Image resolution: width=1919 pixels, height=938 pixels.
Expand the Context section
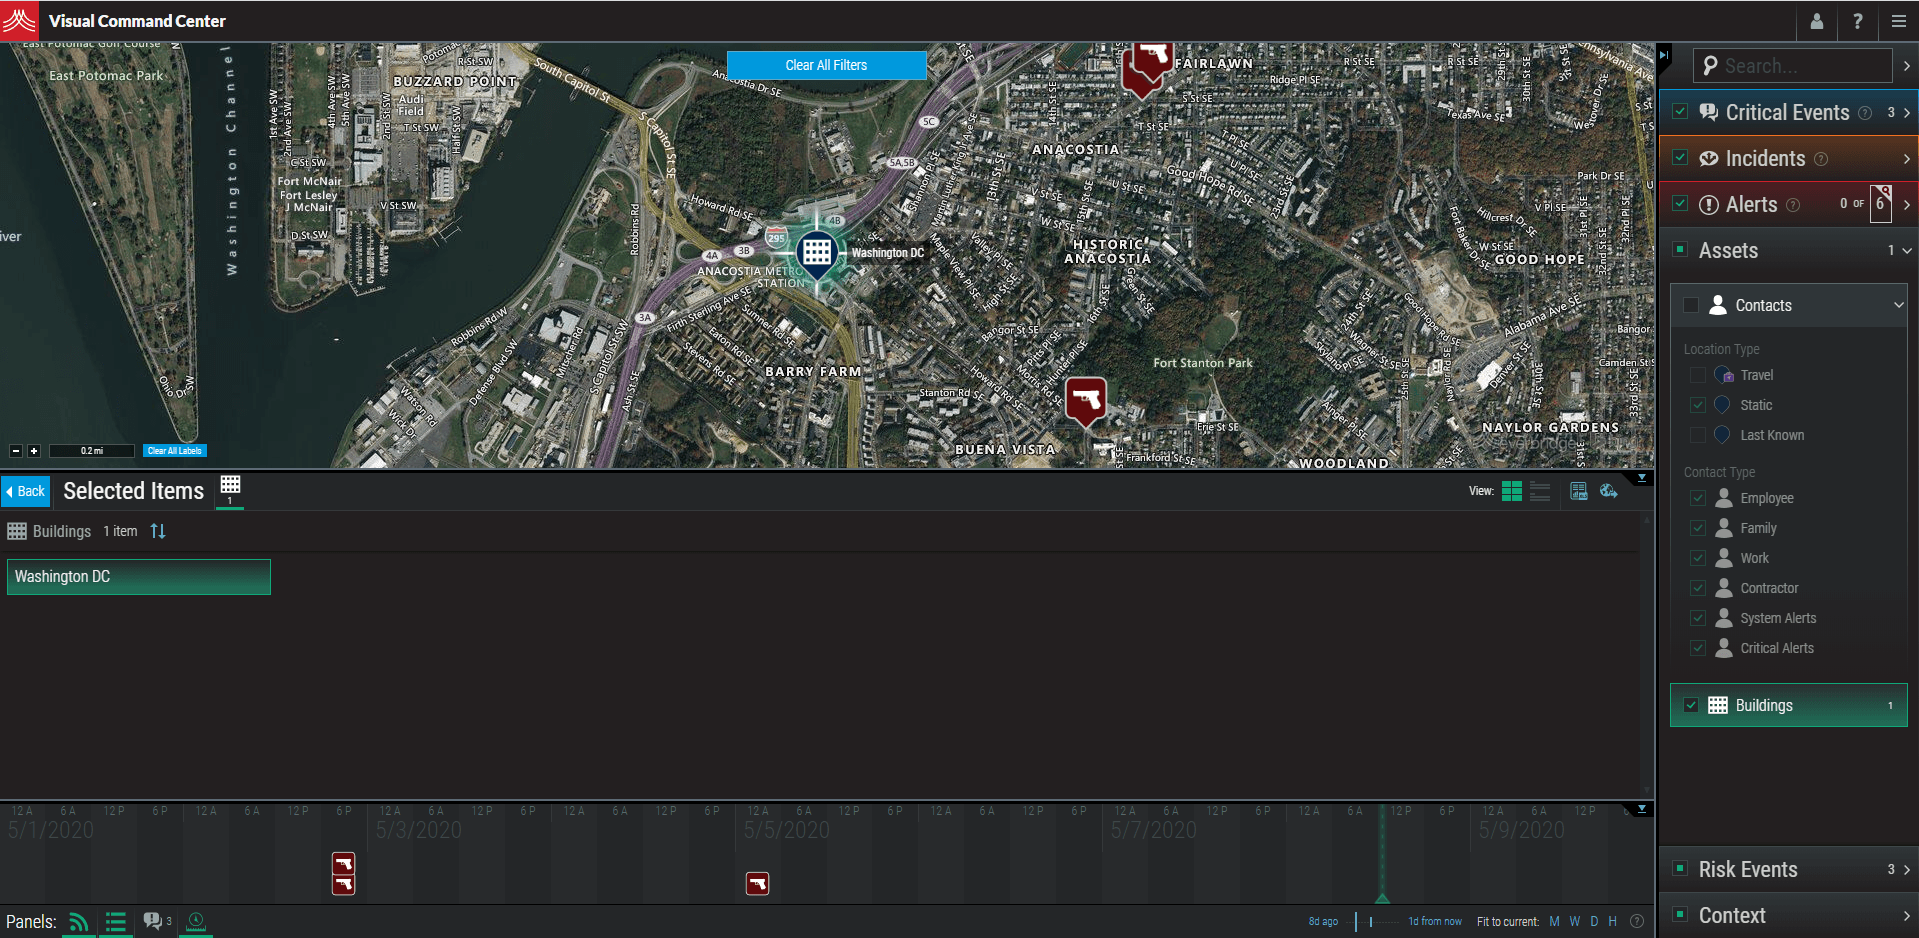pos(1906,915)
